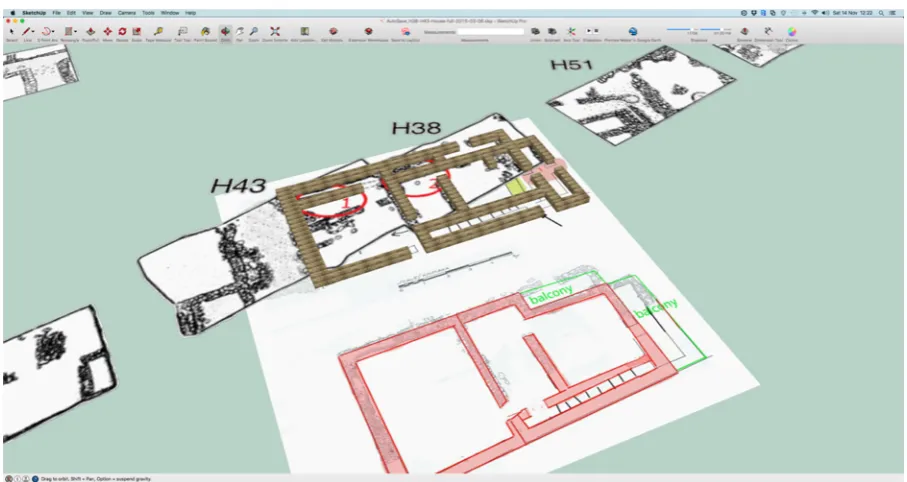Screen dimensions: 907x482
Task: Activate the Push/Pull tool
Action: coord(90,32)
